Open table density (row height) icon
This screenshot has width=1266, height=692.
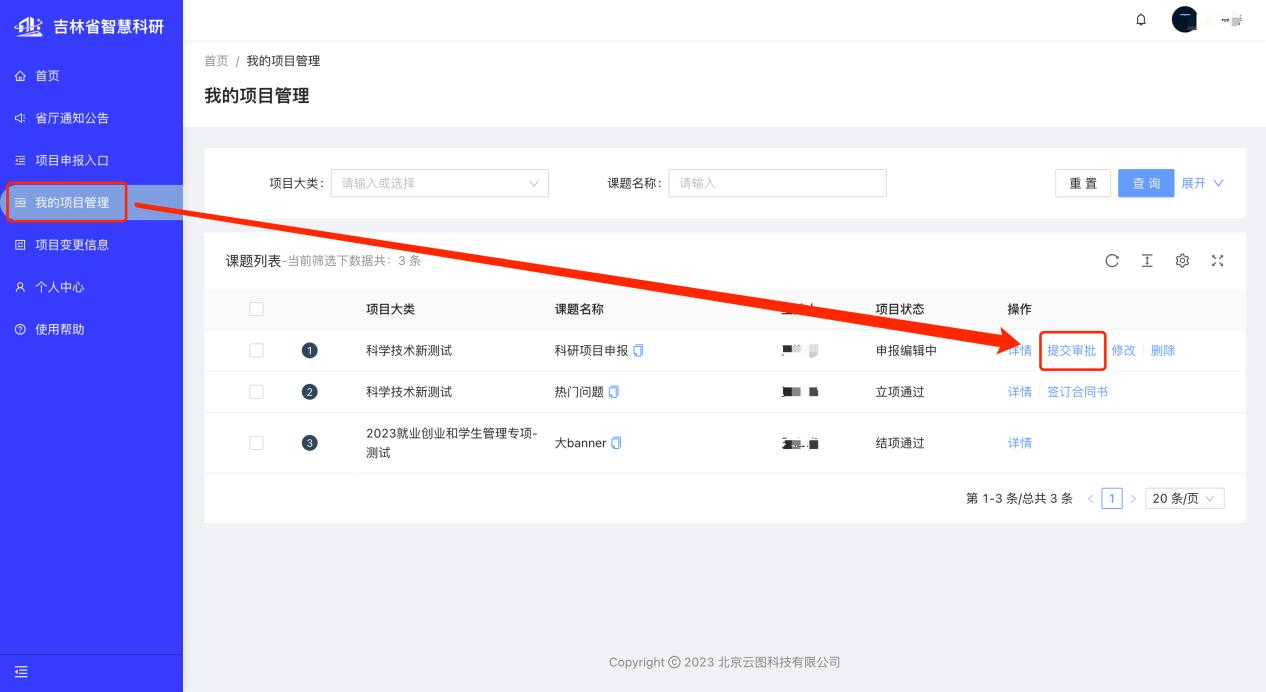tap(1147, 261)
